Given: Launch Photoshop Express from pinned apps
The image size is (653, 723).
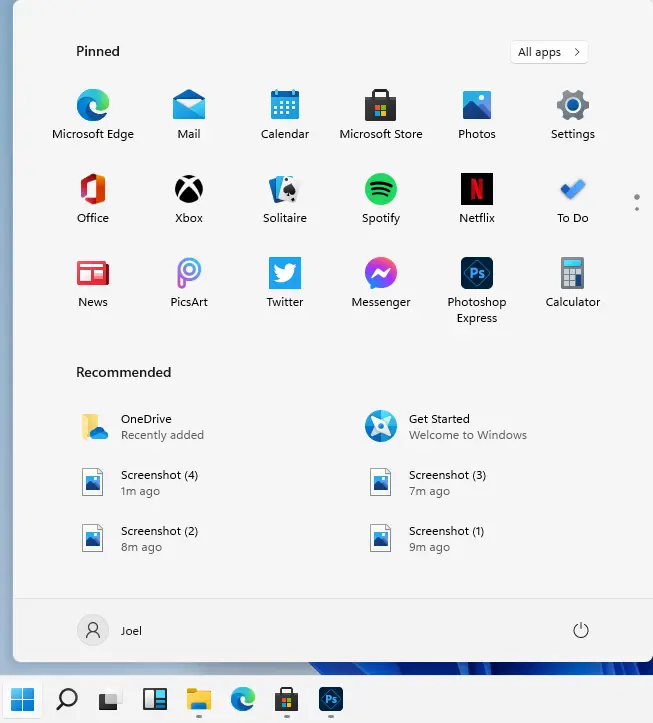Looking at the screenshot, I should (x=476, y=290).
